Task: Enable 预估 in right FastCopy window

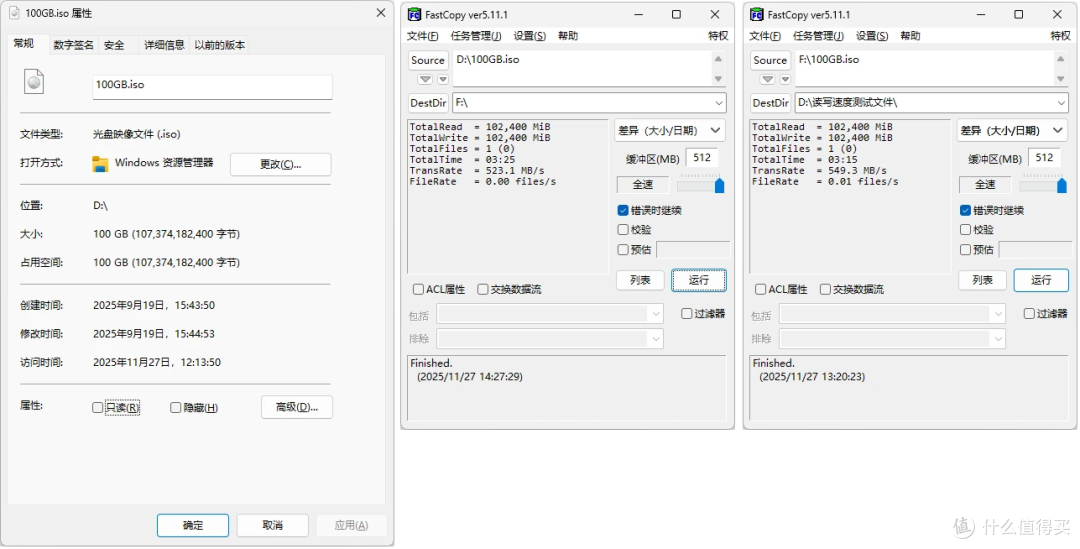Action: [x=965, y=249]
